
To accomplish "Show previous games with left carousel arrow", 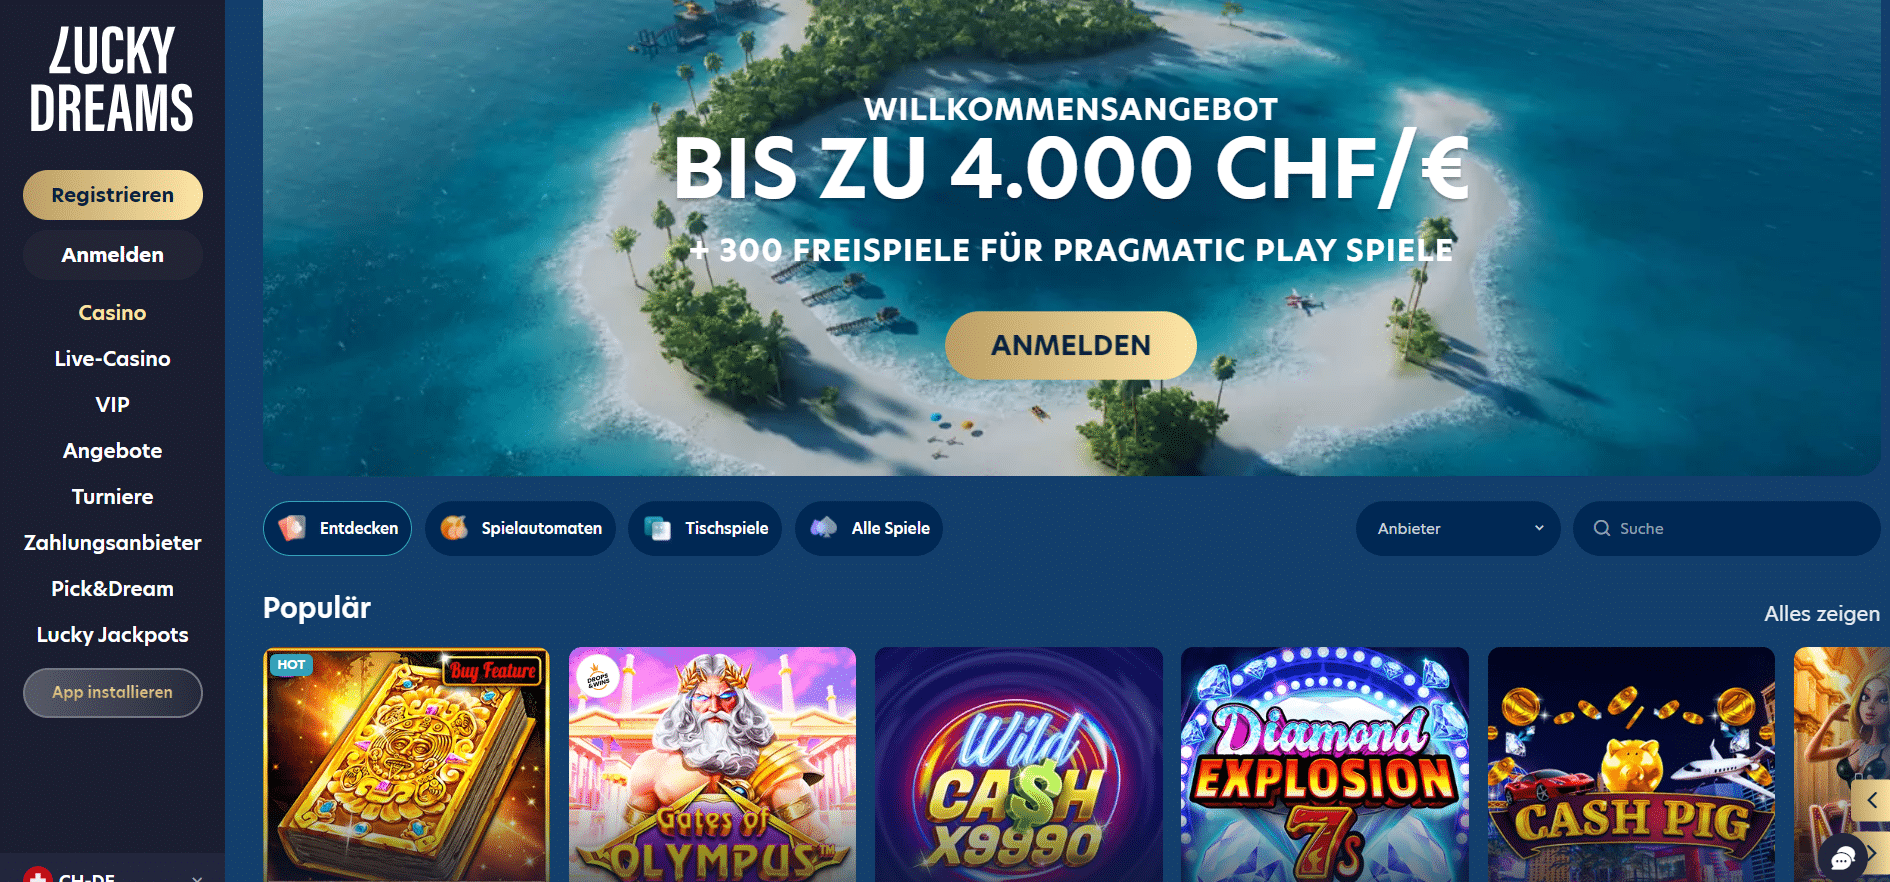I will point(1871,800).
